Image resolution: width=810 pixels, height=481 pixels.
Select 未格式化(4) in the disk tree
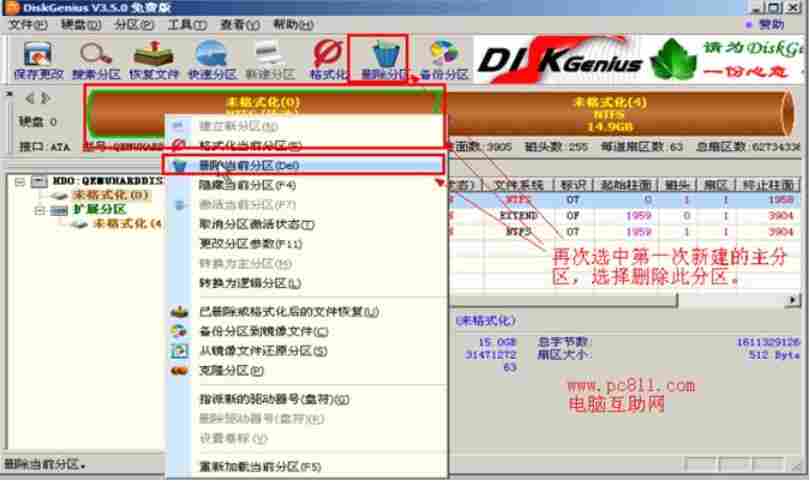128,224
